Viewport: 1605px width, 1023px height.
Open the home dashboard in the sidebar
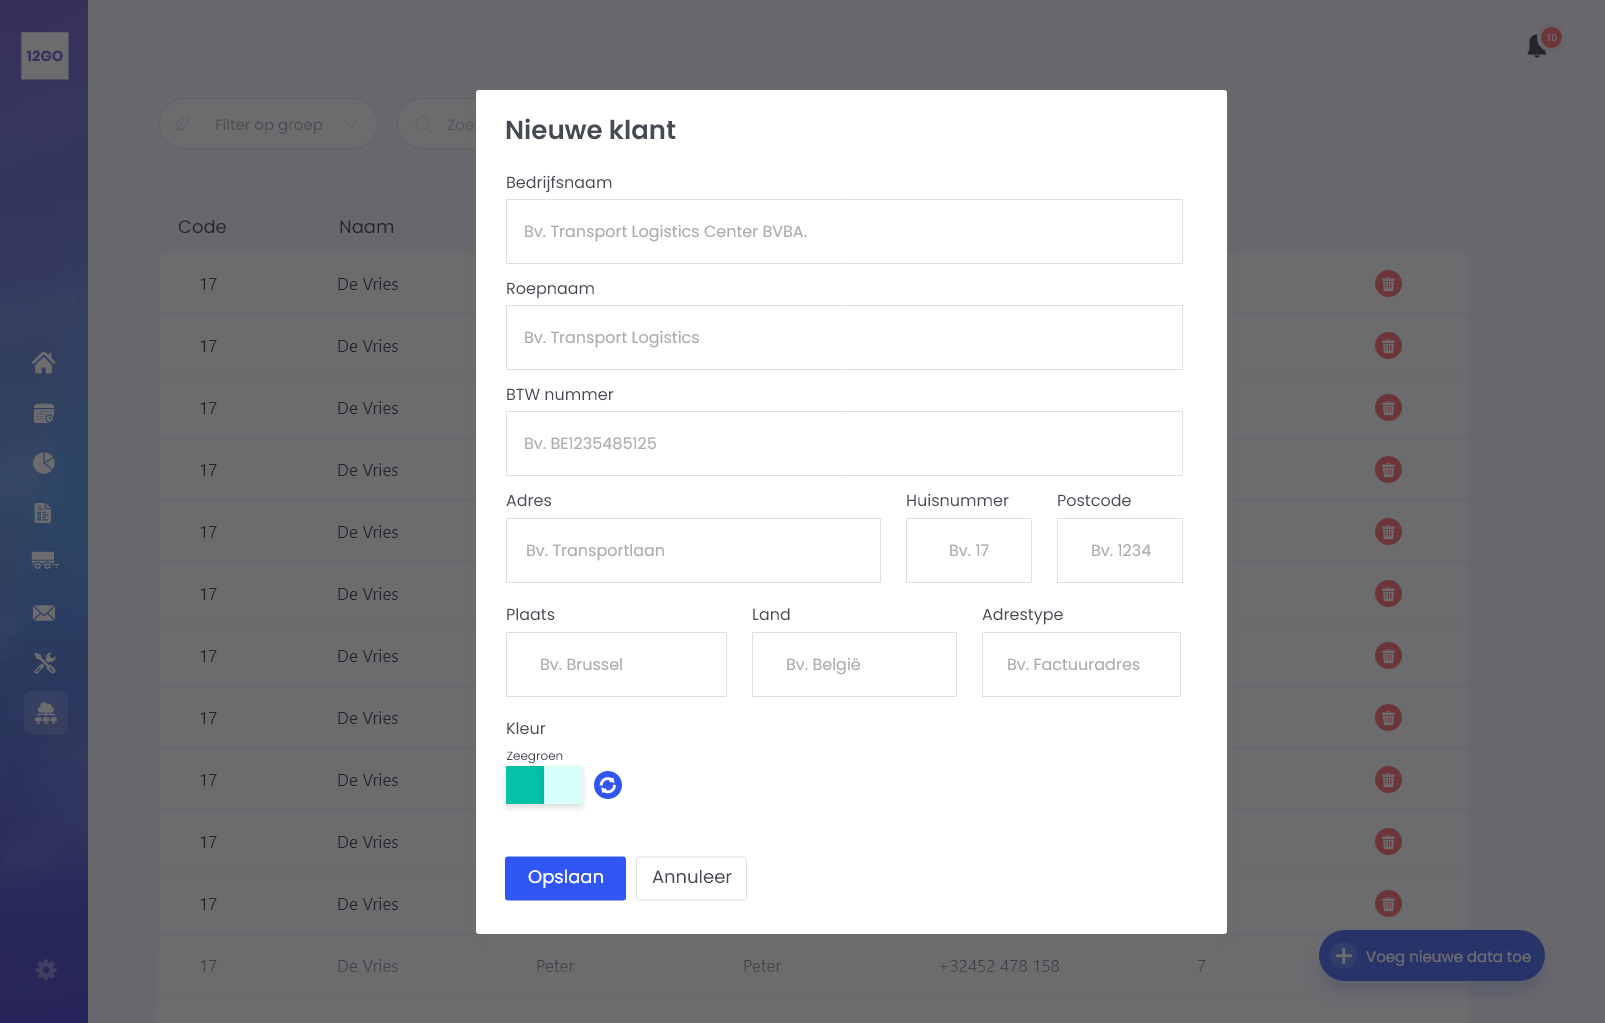click(43, 362)
